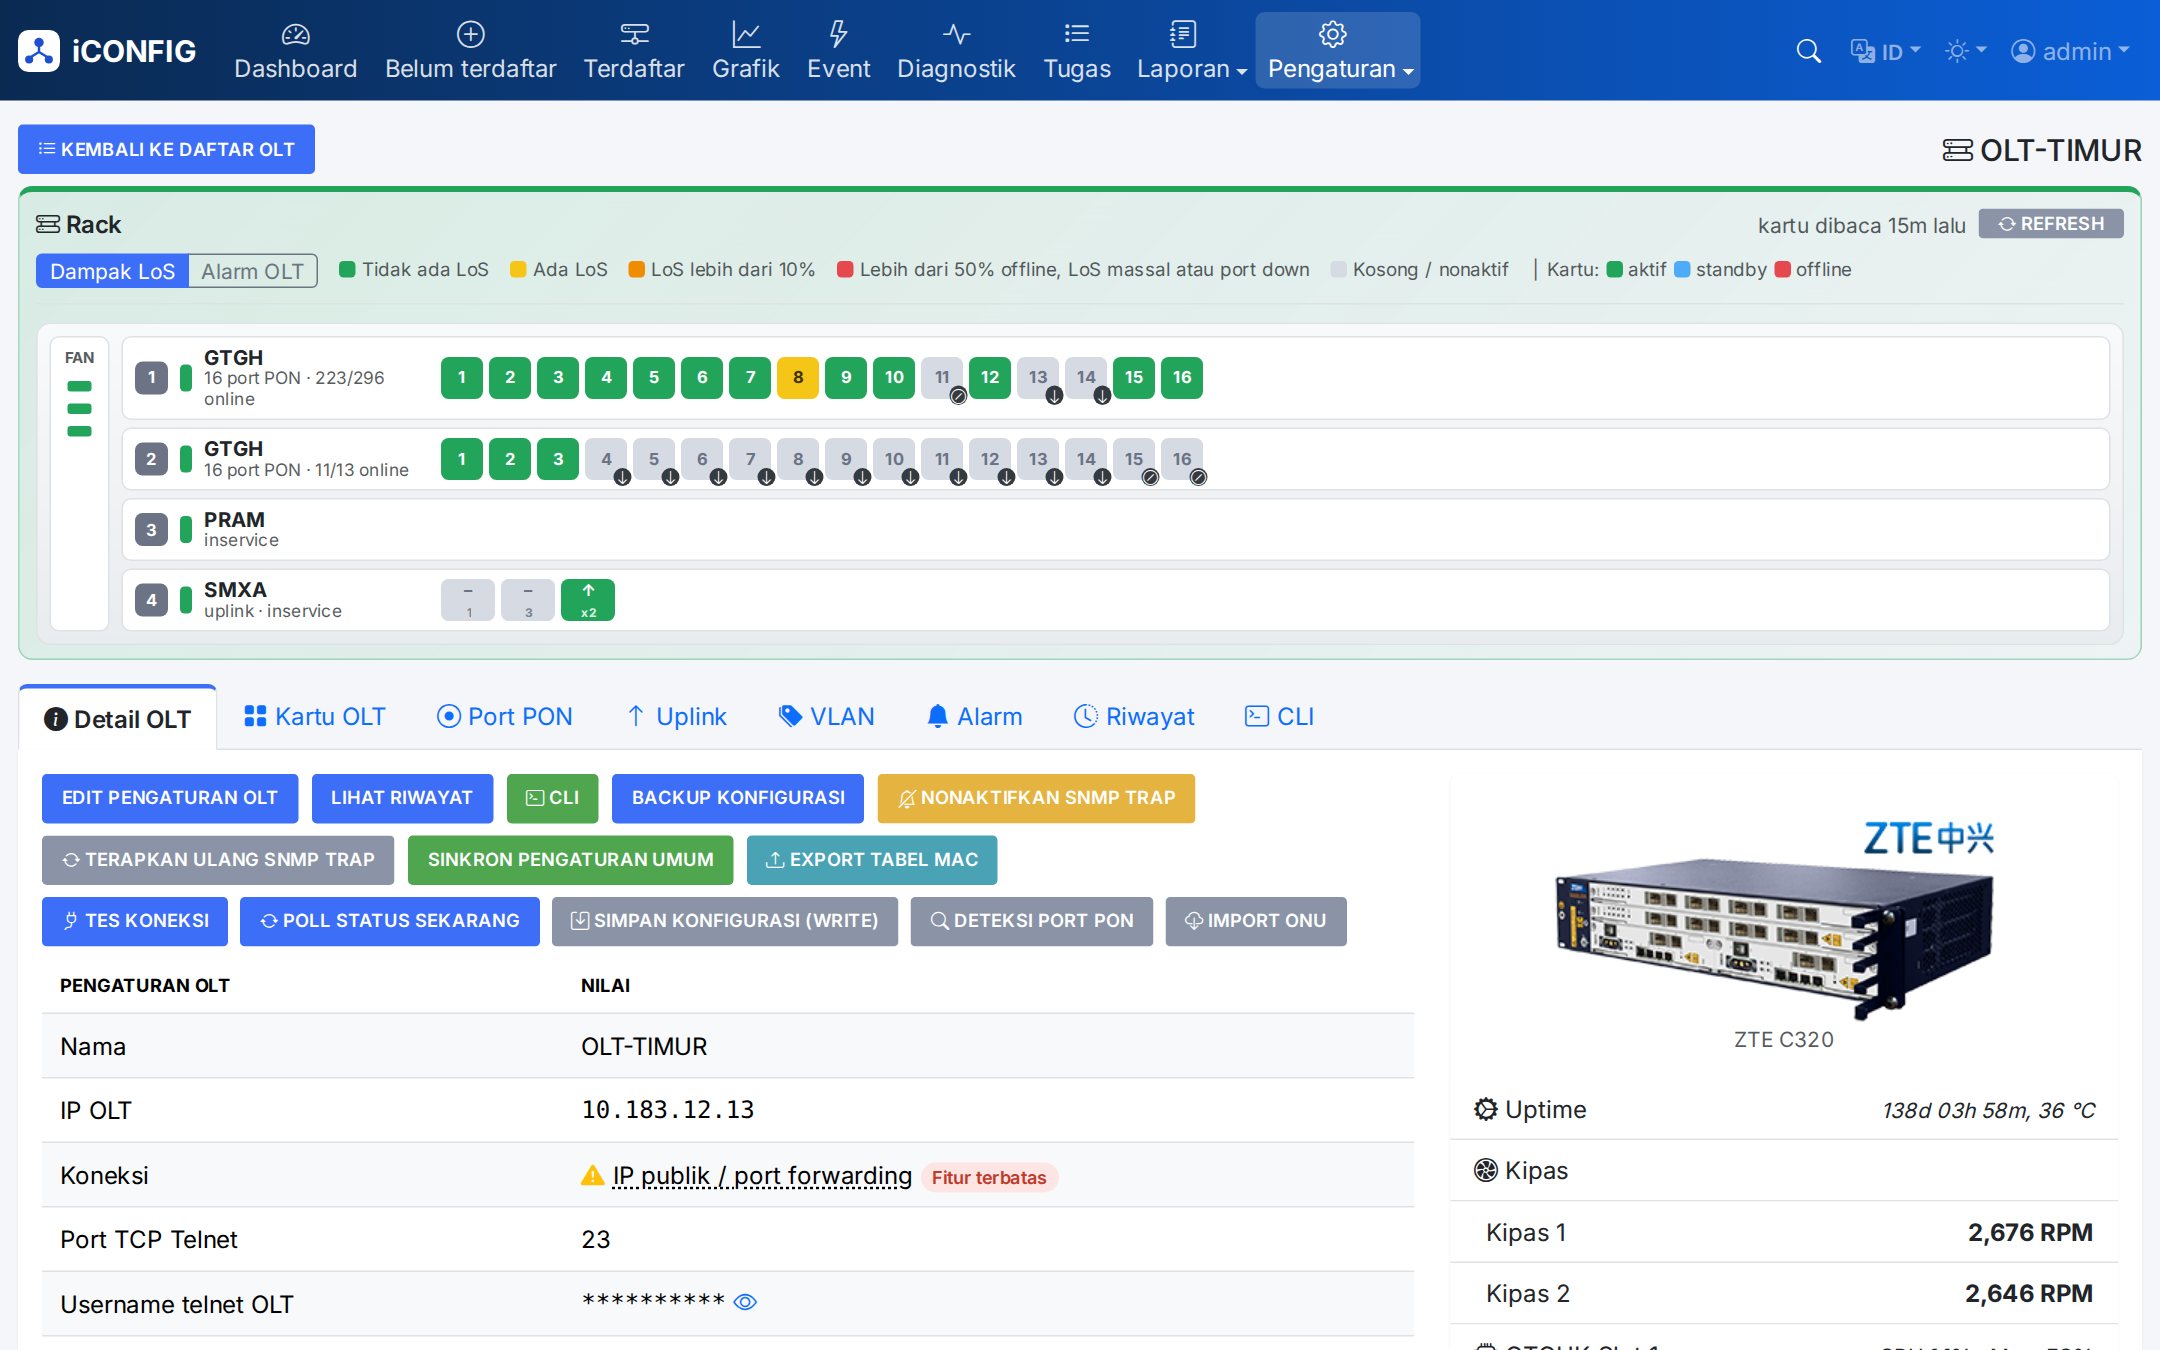
Task: Switch to the Port PON tab
Action: [x=505, y=716]
